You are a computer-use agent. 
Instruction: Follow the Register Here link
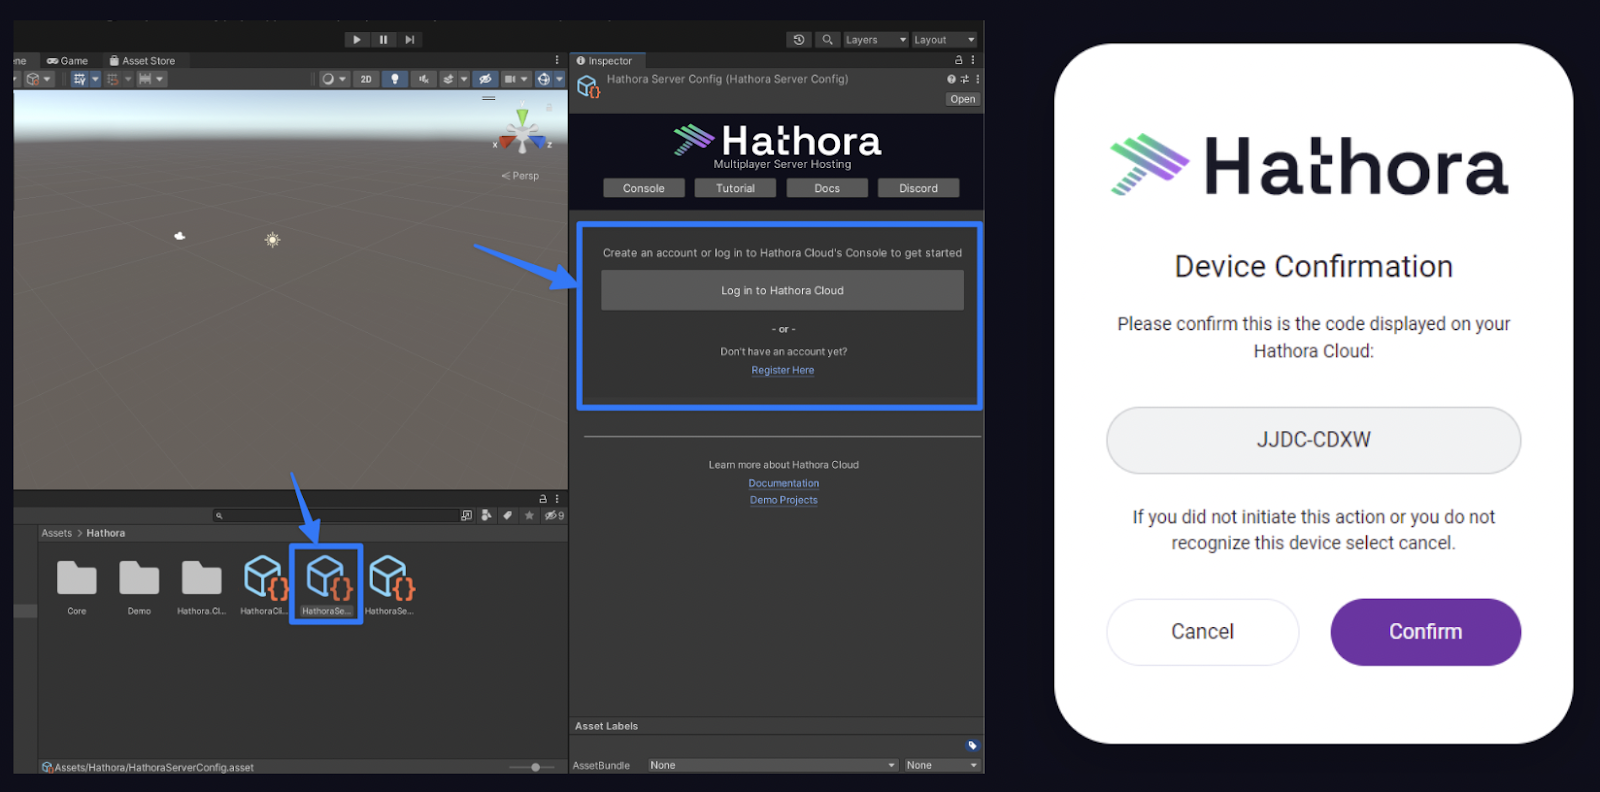783,370
